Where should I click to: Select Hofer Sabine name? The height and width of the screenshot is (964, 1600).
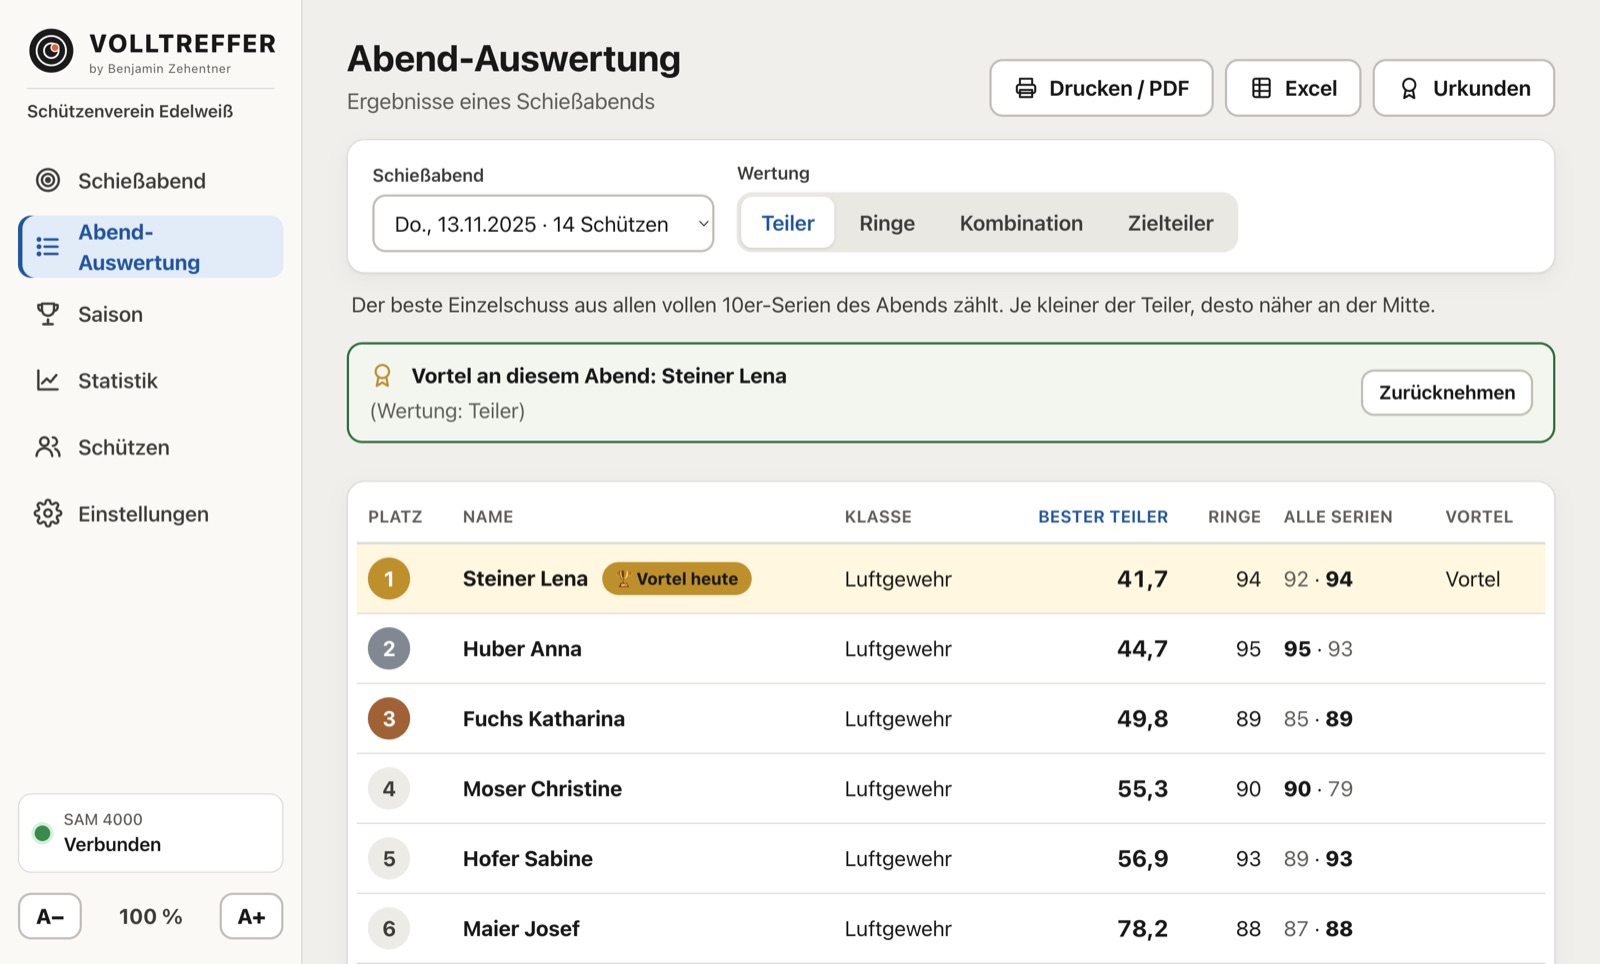coord(528,858)
